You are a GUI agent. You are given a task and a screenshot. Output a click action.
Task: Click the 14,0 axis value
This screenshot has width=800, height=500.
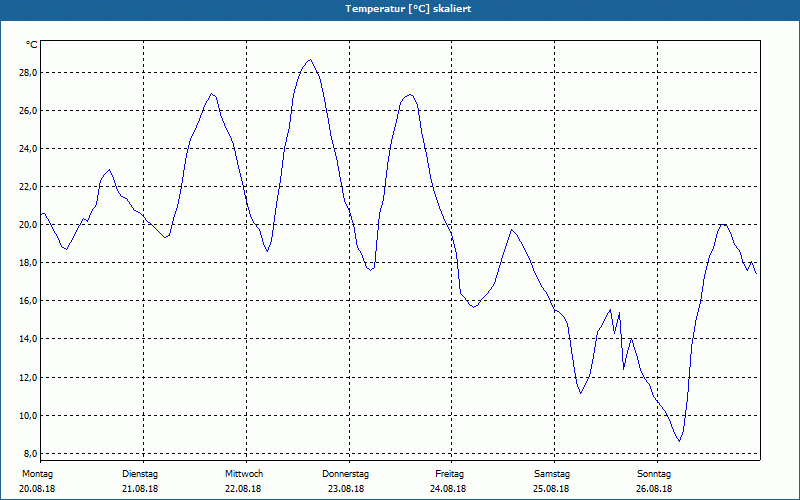28,339
